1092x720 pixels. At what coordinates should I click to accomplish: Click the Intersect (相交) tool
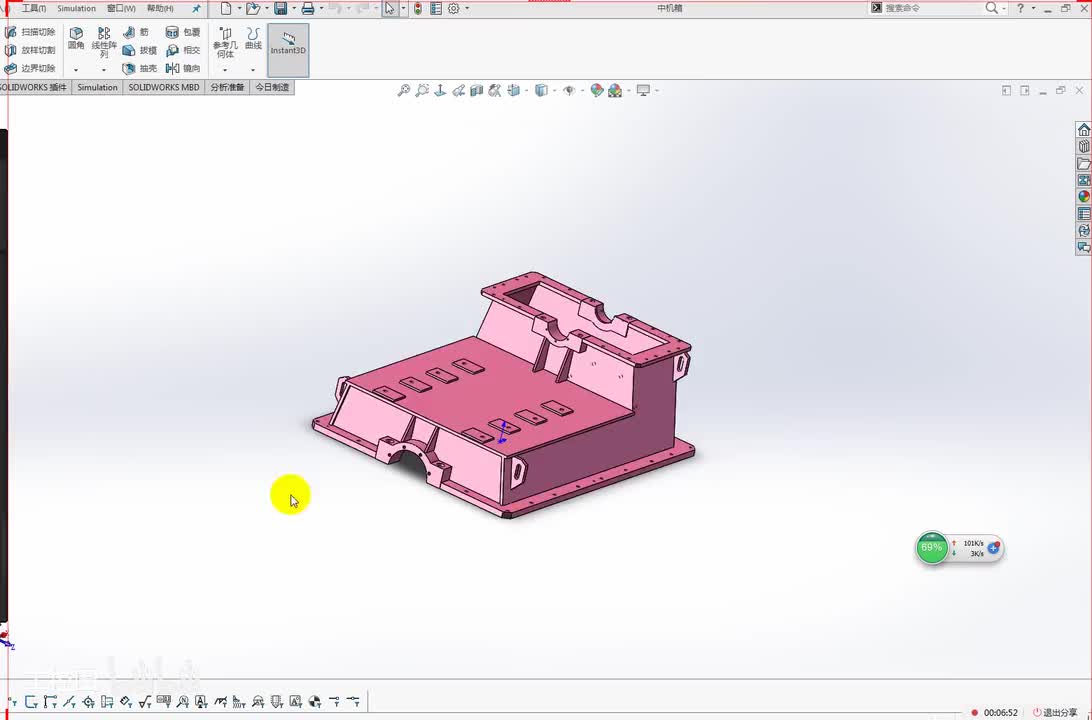coord(182,50)
